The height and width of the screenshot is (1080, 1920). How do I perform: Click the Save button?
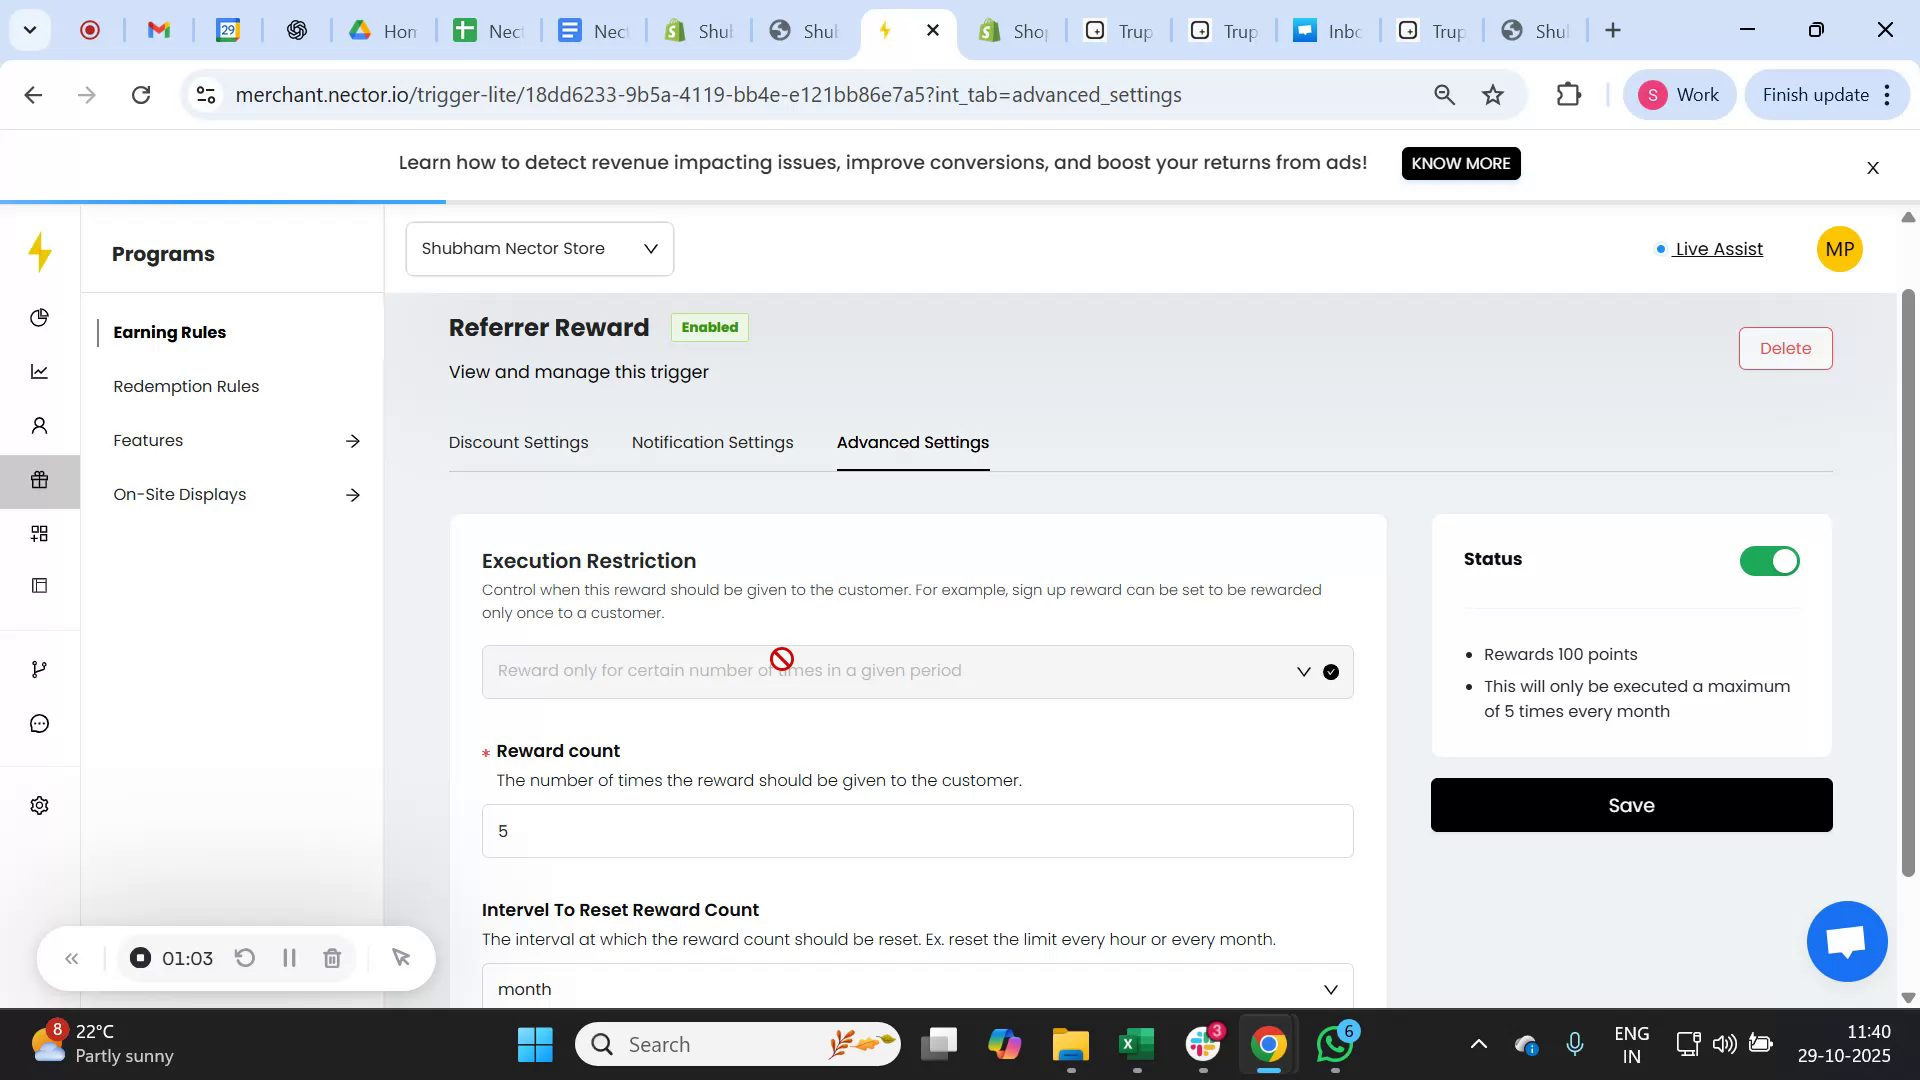[x=1630, y=804]
